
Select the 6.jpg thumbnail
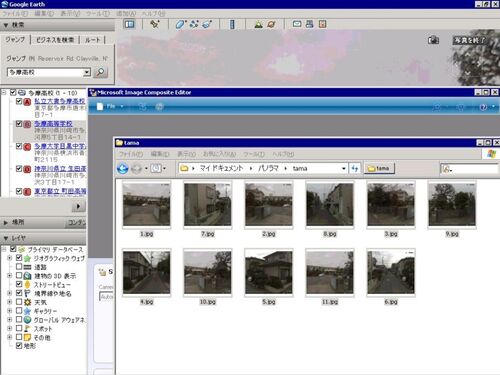click(x=391, y=272)
